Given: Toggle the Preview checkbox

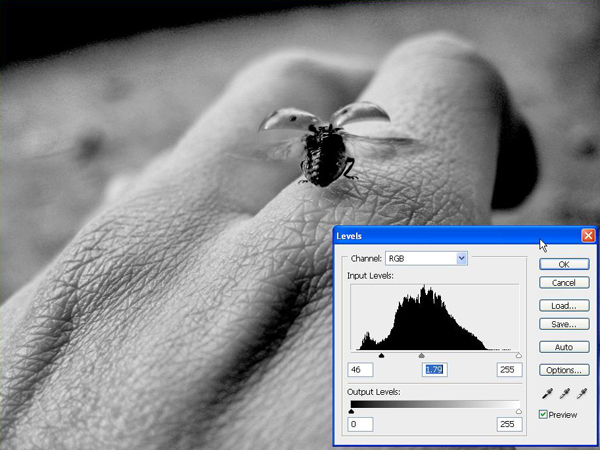Looking at the screenshot, I should click(543, 414).
